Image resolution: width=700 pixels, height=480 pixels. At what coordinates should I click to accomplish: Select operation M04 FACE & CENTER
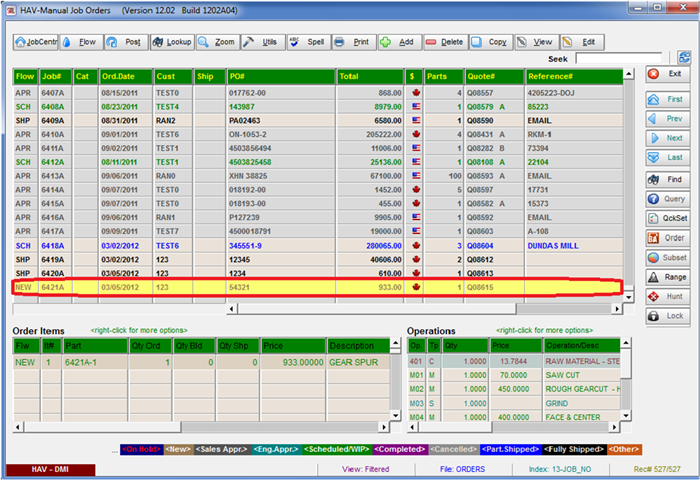pyautogui.click(x=514, y=417)
